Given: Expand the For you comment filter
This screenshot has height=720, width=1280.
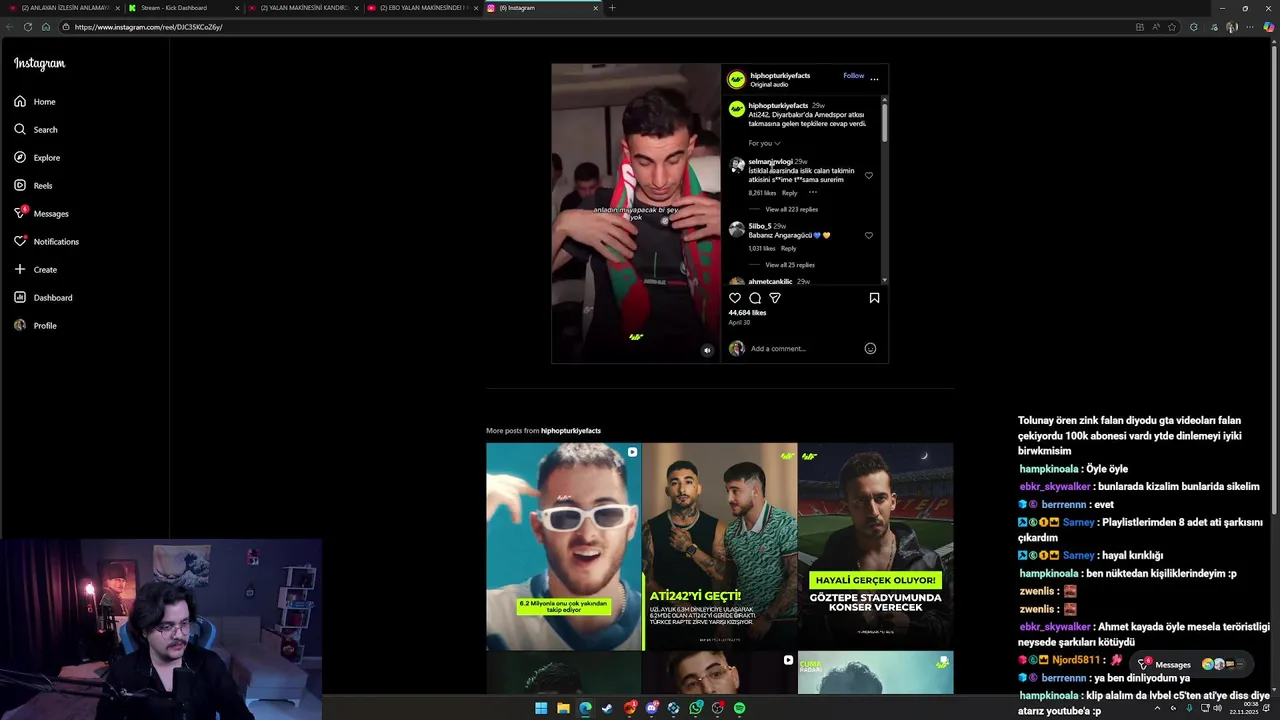Looking at the screenshot, I should point(764,143).
